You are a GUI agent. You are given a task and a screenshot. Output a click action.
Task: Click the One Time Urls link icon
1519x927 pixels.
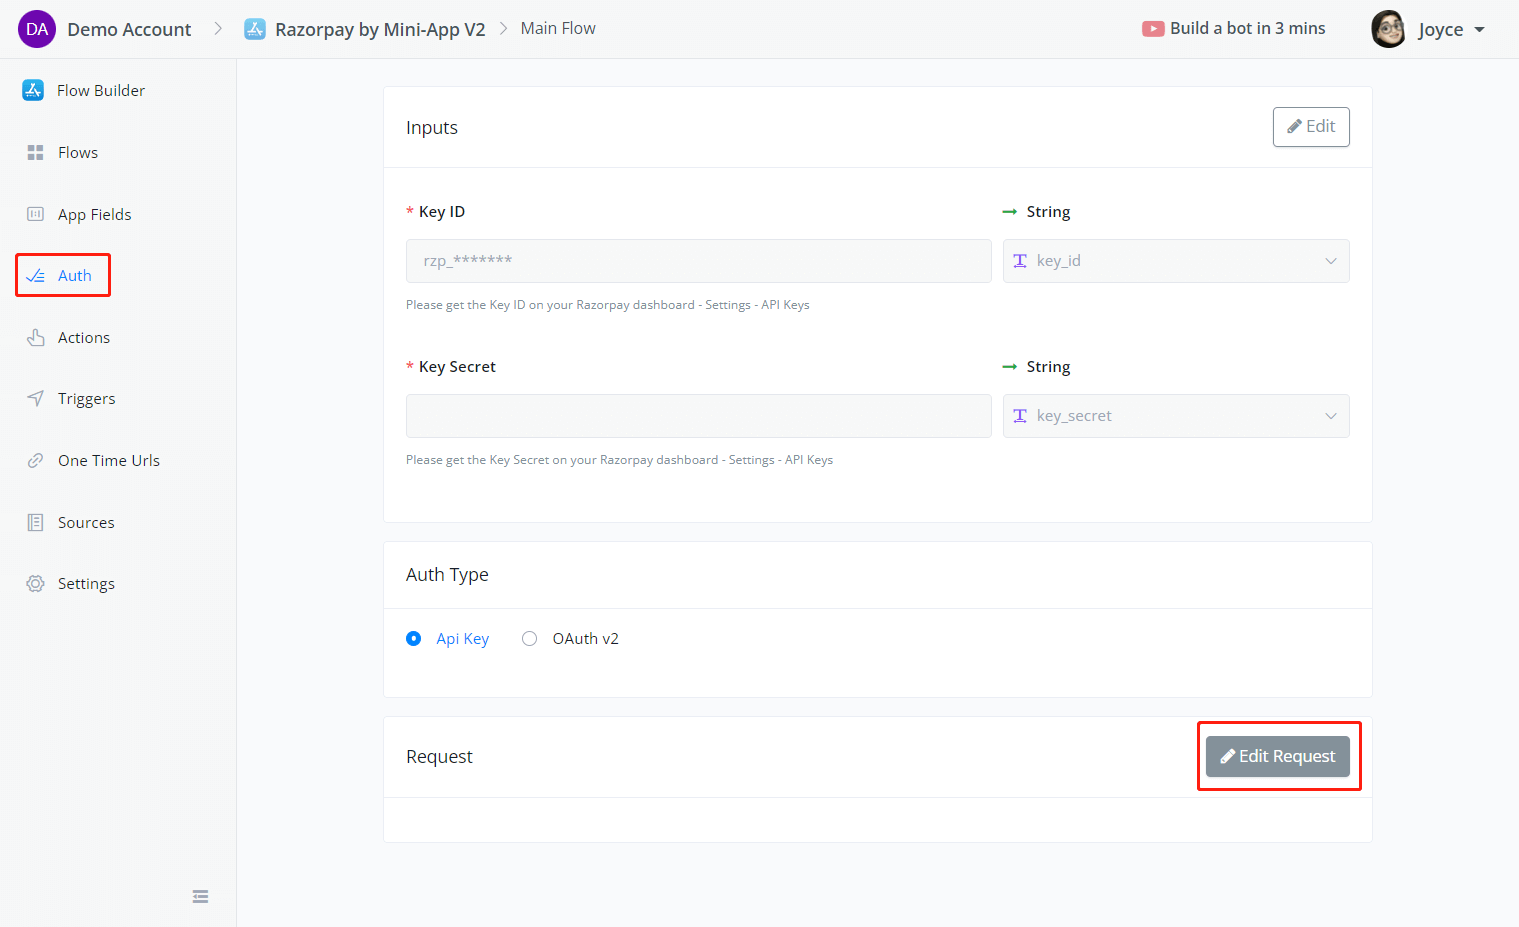pyautogui.click(x=35, y=461)
